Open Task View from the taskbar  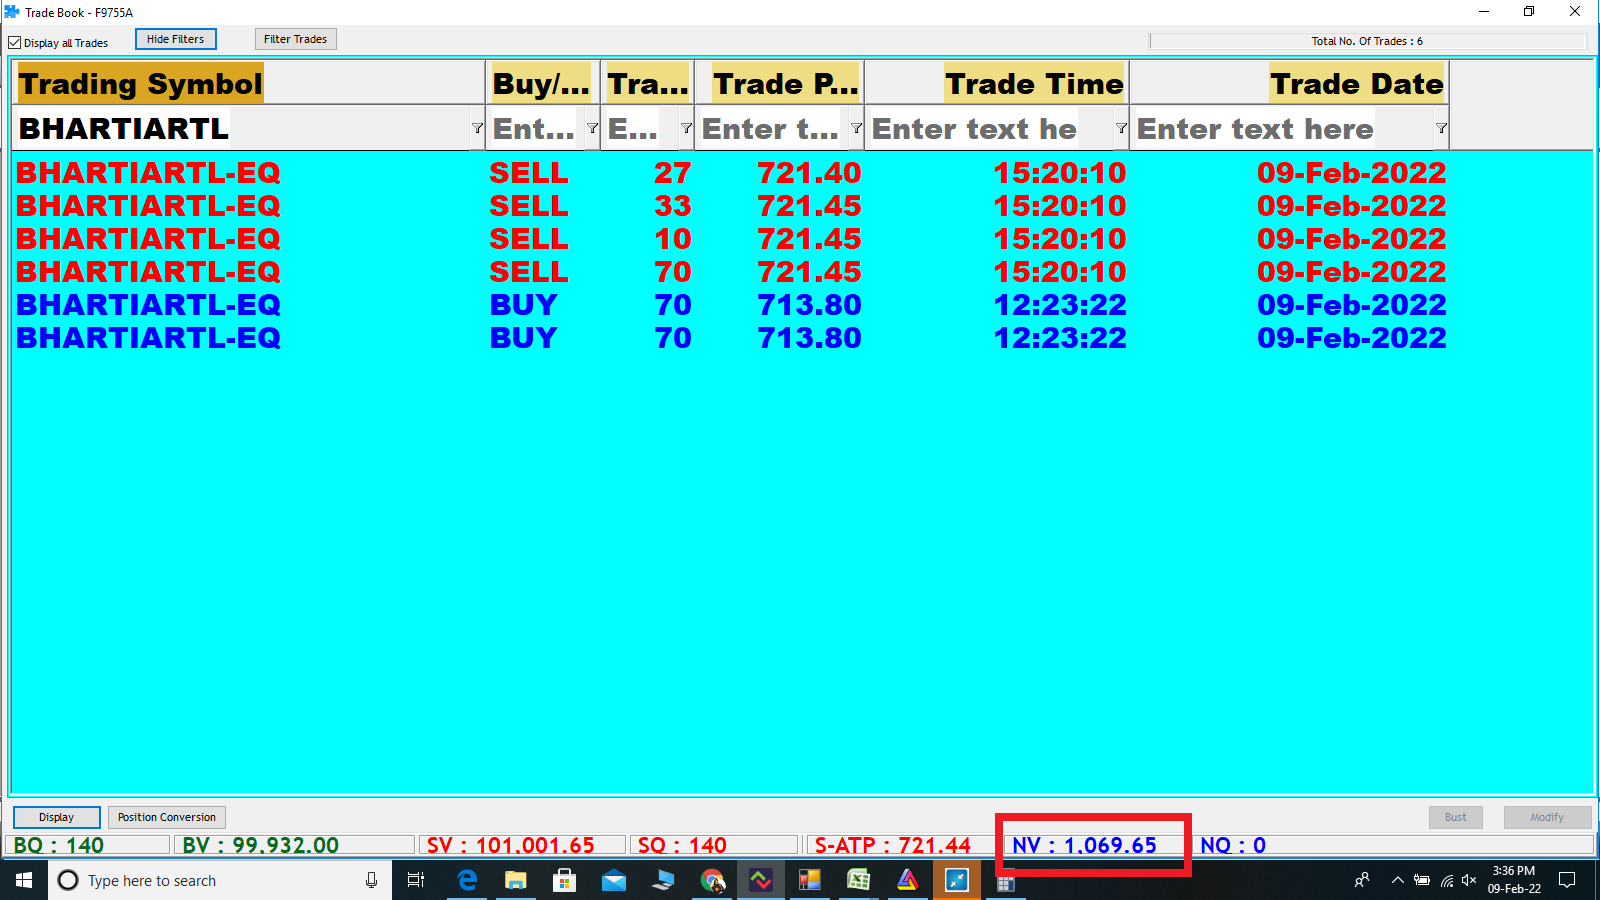pyautogui.click(x=416, y=880)
